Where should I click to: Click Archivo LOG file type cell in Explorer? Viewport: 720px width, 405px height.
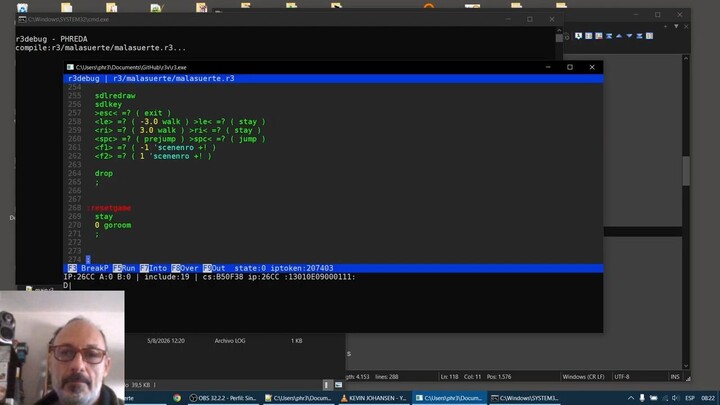tap(230, 341)
